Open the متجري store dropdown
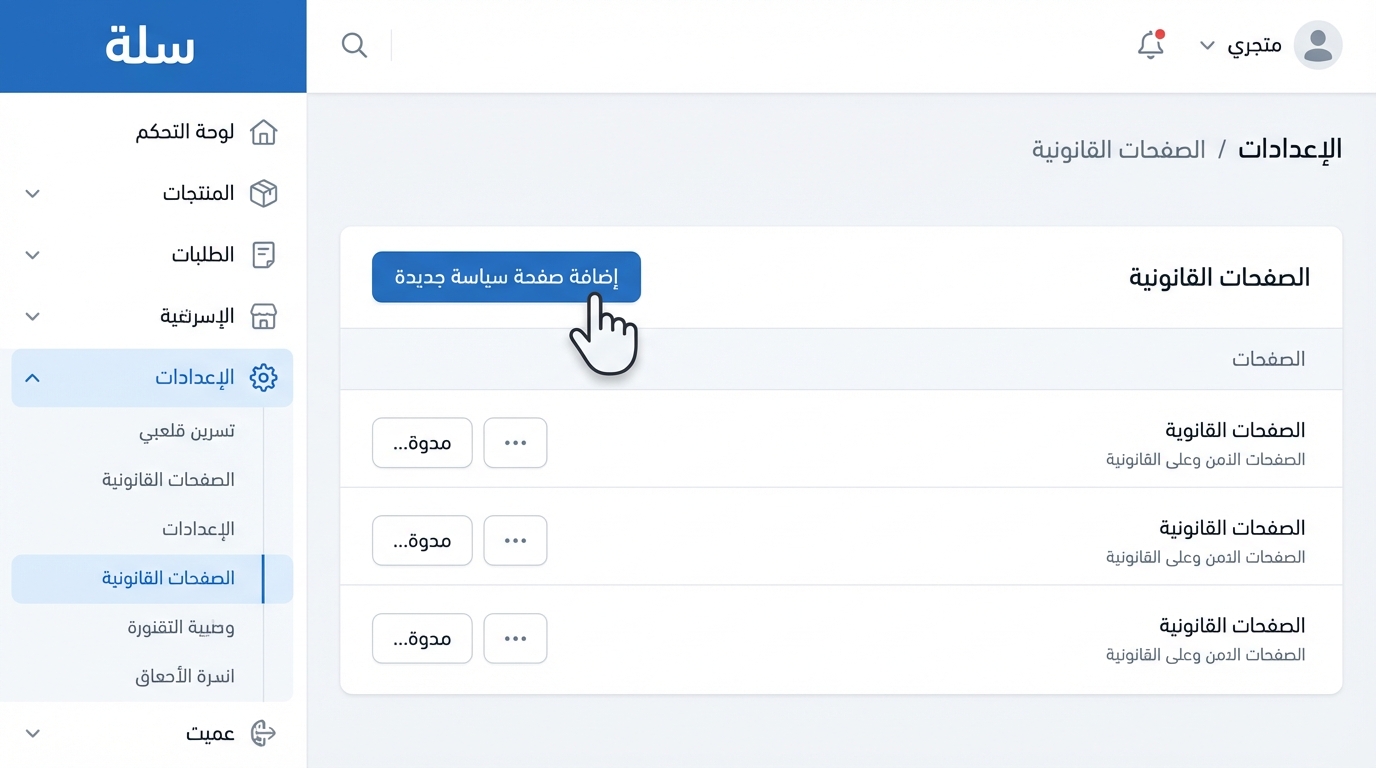 1240,45
